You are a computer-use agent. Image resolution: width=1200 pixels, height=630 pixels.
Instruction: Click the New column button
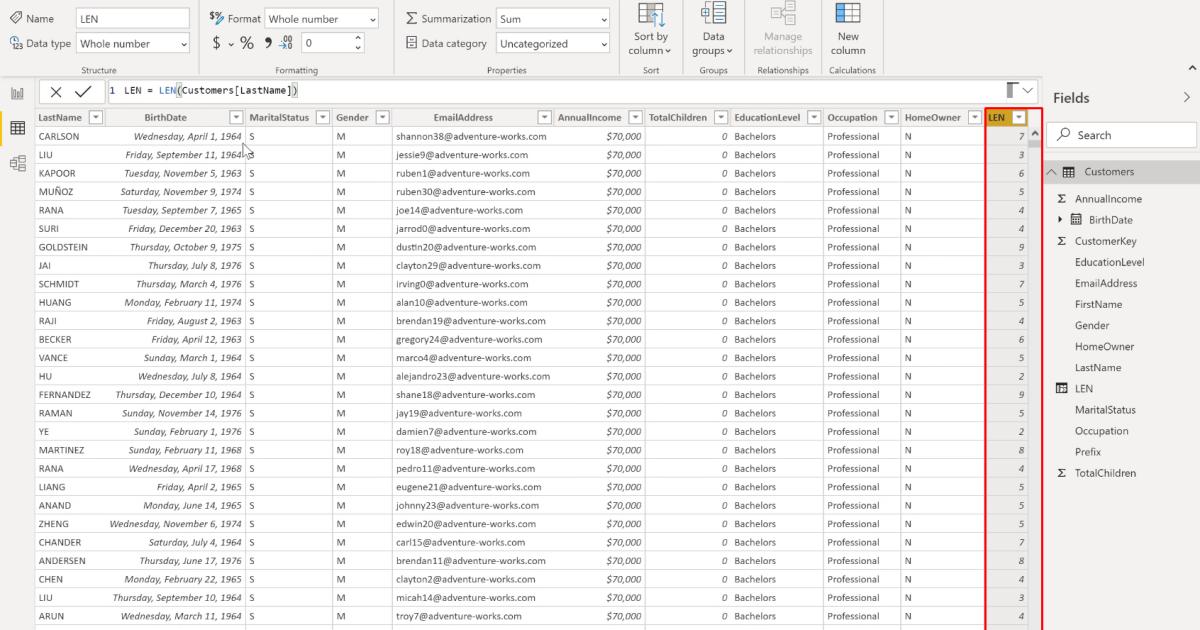pyautogui.click(x=847, y=30)
